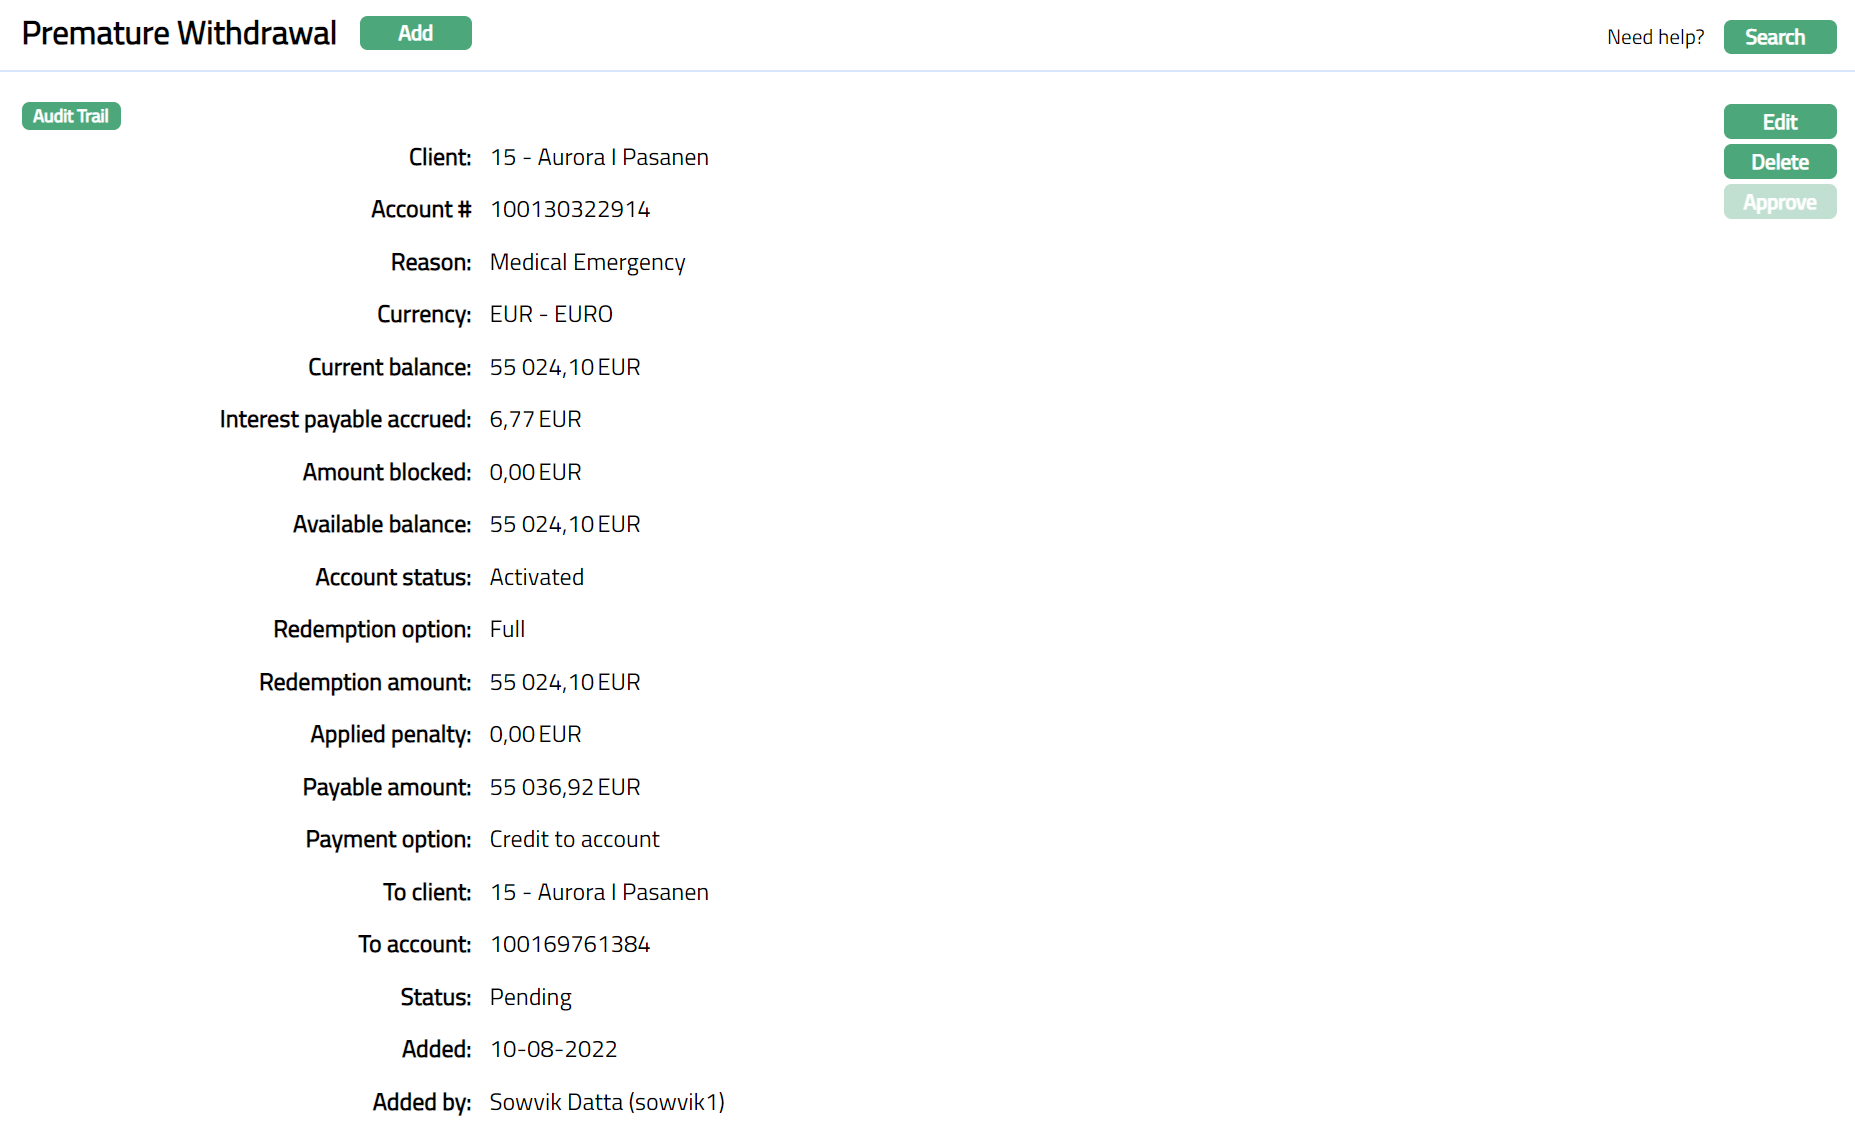Click the Search button at top right

pos(1779,37)
